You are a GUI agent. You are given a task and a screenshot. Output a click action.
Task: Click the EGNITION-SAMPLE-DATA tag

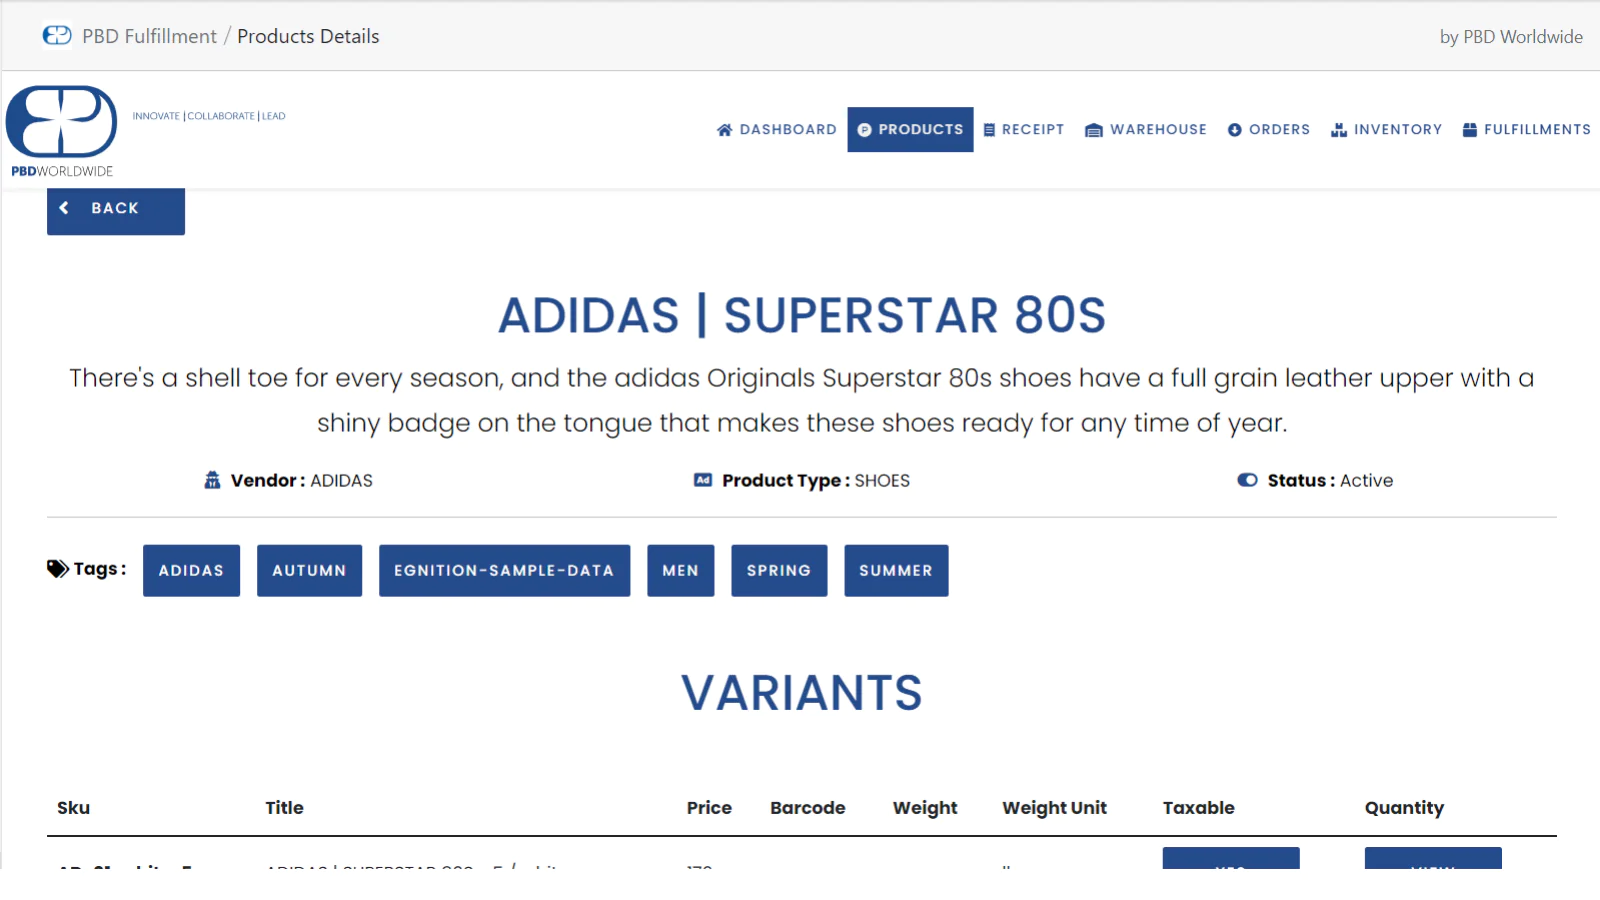click(504, 571)
